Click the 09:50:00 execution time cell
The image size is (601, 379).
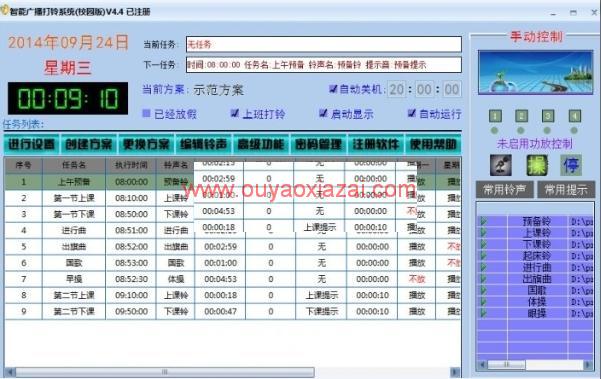[131, 311]
